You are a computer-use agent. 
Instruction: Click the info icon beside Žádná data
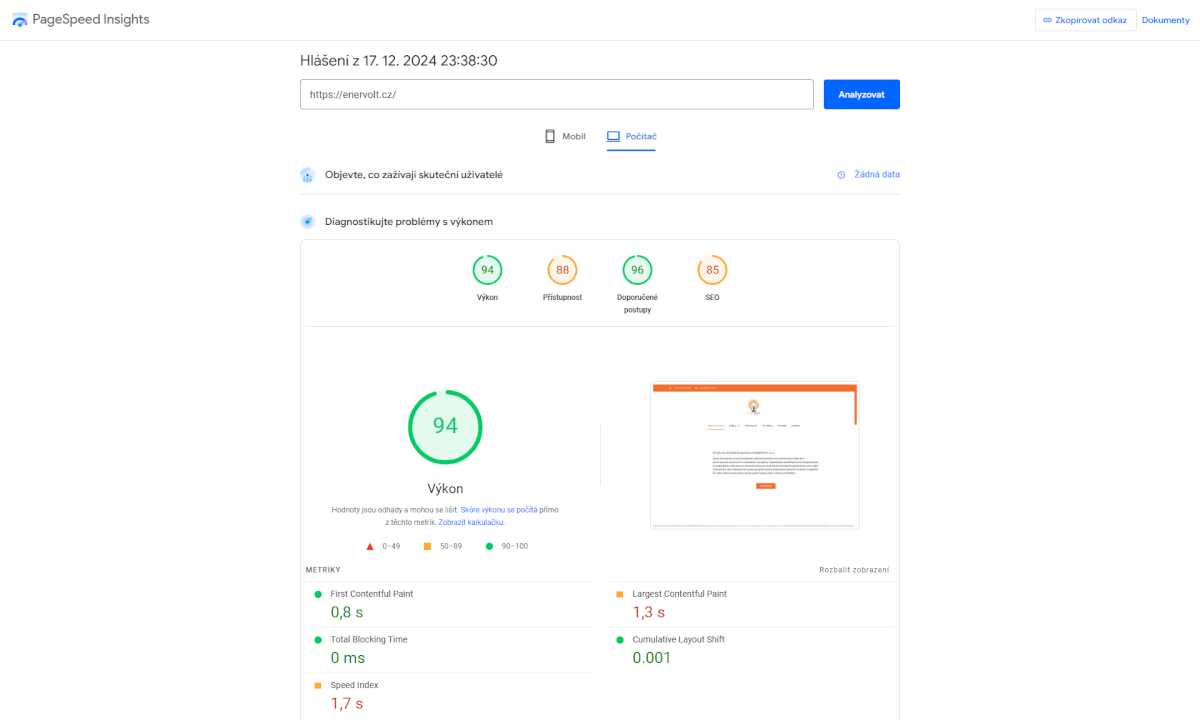(841, 175)
